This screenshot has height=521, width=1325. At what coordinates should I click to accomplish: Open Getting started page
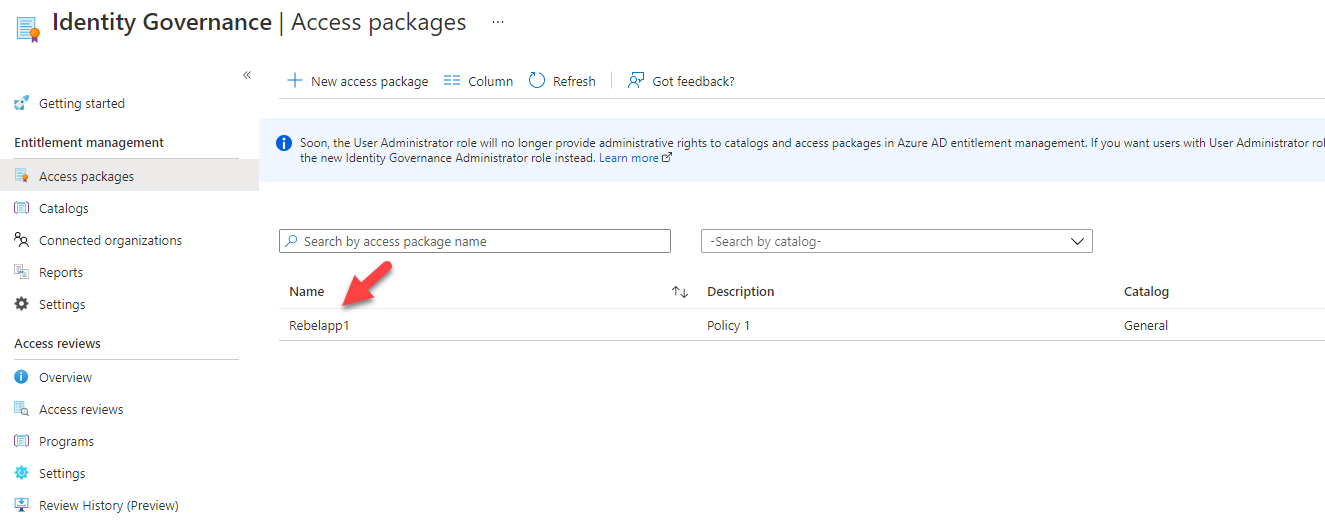[82, 103]
